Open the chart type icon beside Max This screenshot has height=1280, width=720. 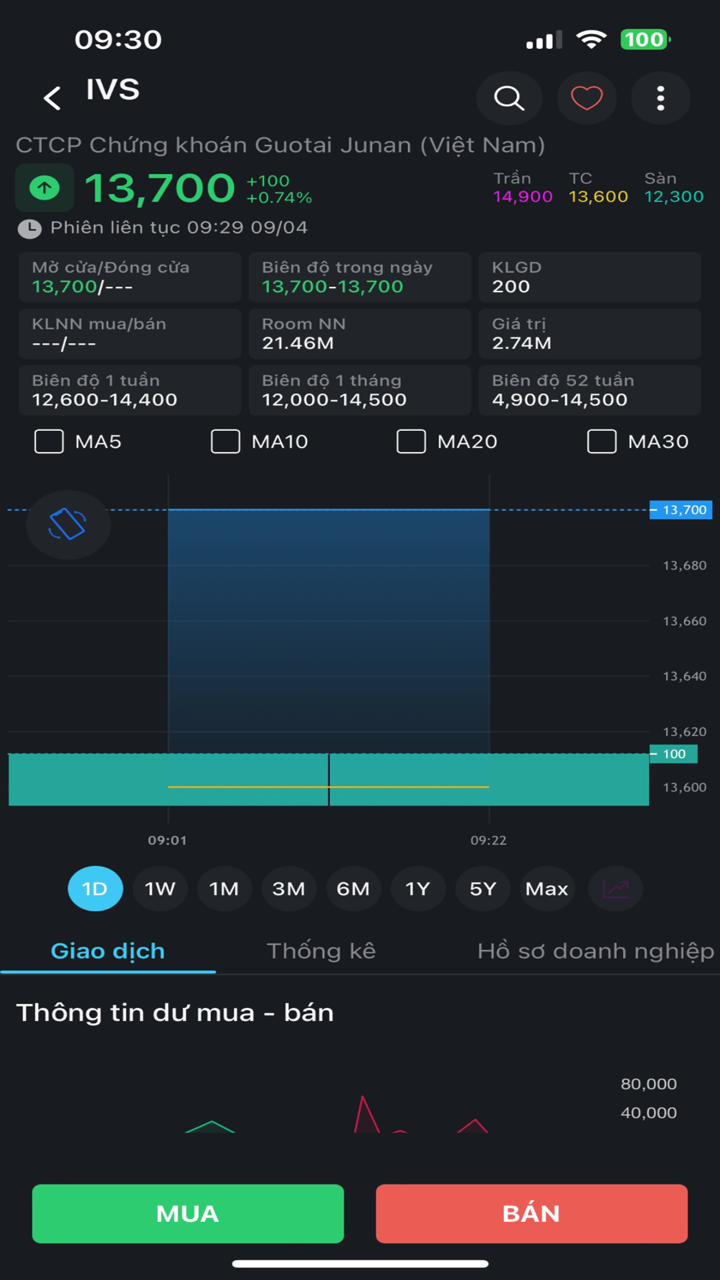(x=615, y=888)
